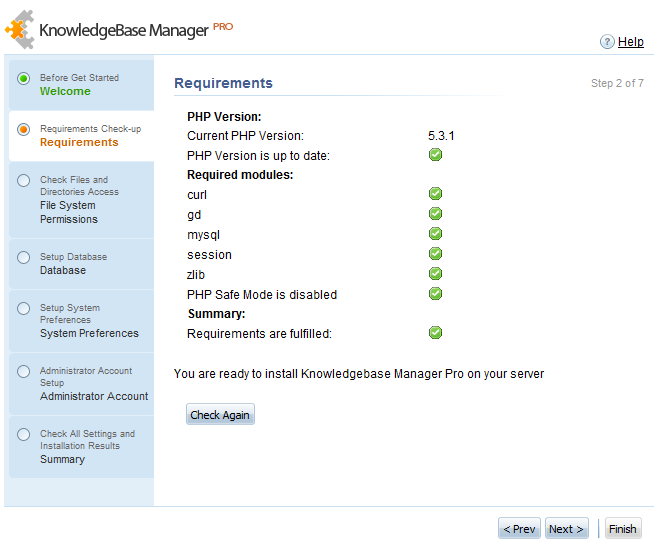656x542 pixels.
Task: Click the Step 2 of 7 indicator
Action: coord(617,83)
